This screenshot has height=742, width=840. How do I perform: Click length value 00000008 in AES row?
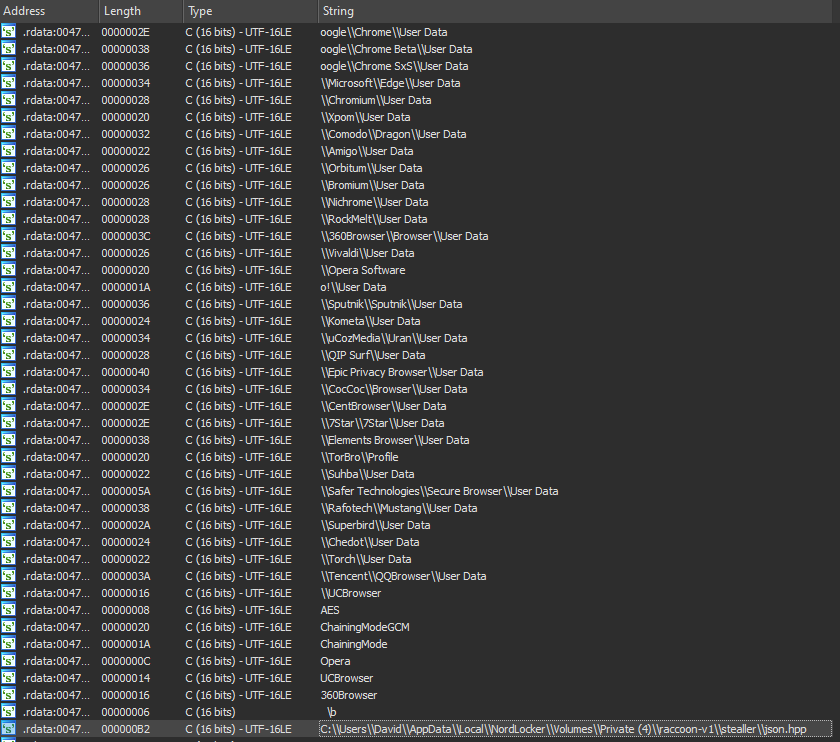click(126, 610)
